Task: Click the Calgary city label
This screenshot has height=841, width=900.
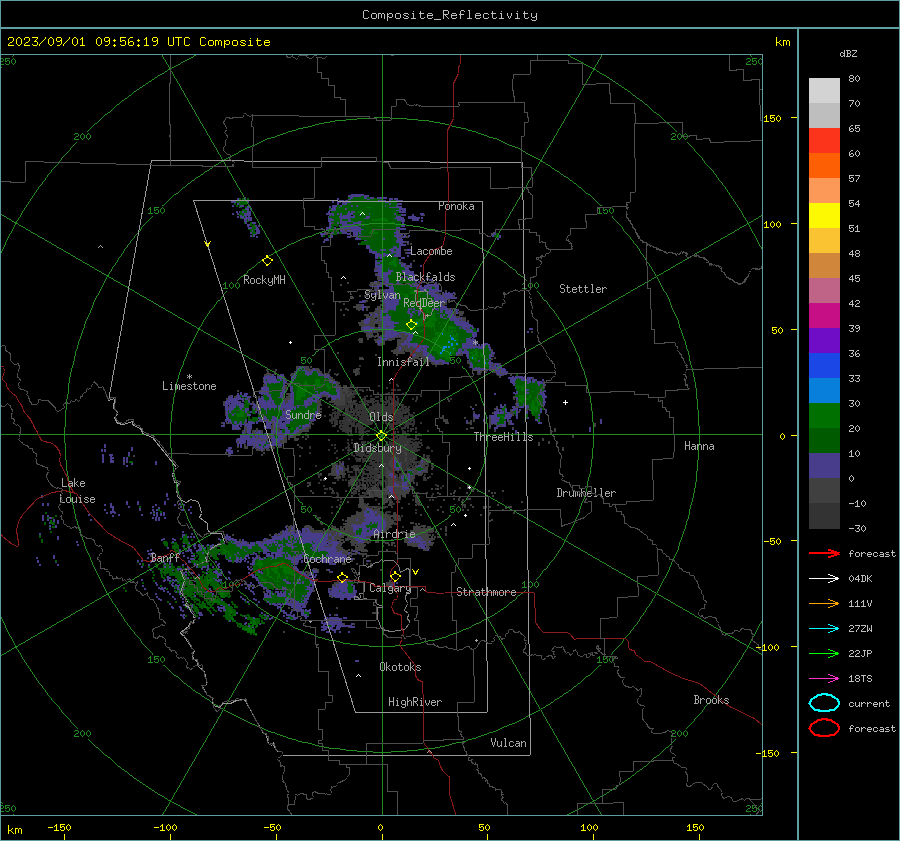Action: pos(390,588)
